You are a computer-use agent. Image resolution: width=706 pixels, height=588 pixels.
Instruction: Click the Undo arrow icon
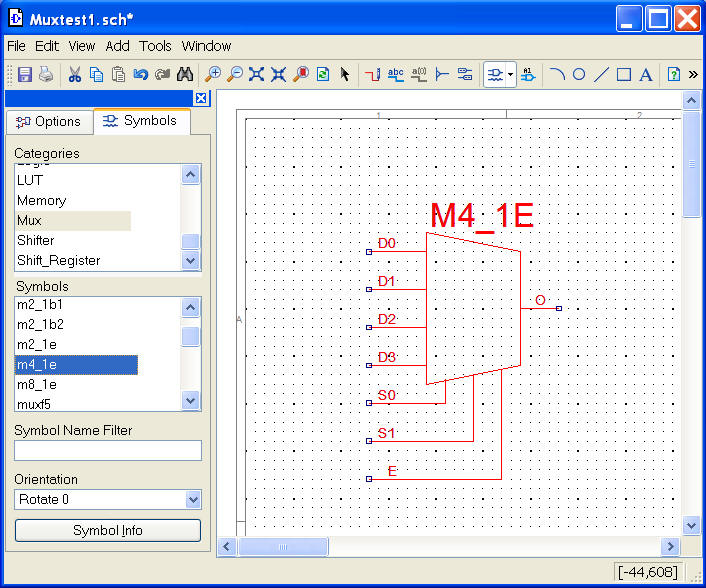[141, 74]
